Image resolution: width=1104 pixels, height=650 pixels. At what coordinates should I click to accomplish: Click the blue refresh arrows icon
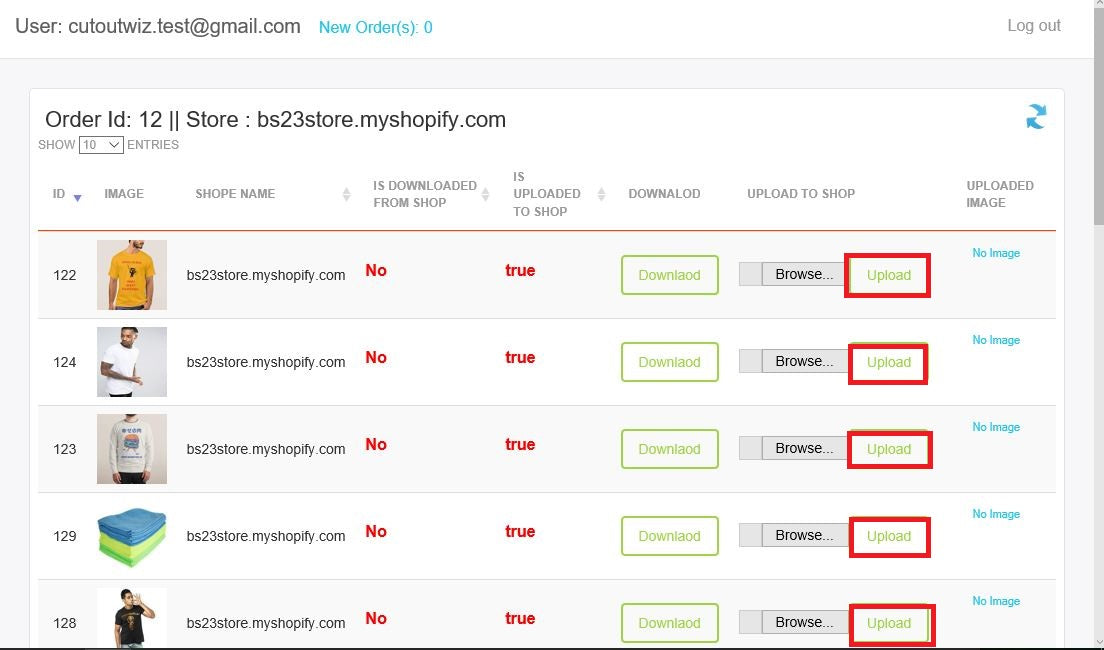pos(1036,117)
